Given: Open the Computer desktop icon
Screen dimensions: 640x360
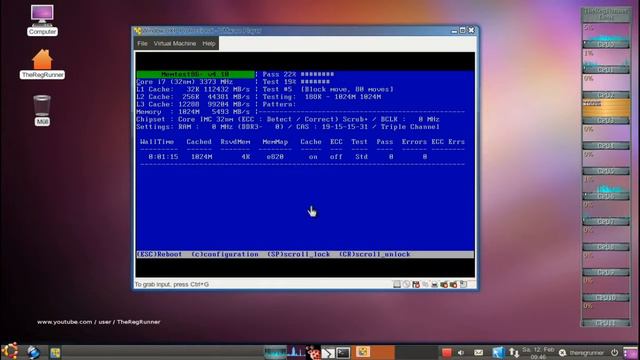Looking at the screenshot, I should pyautogui.click(x=42, y=20).
